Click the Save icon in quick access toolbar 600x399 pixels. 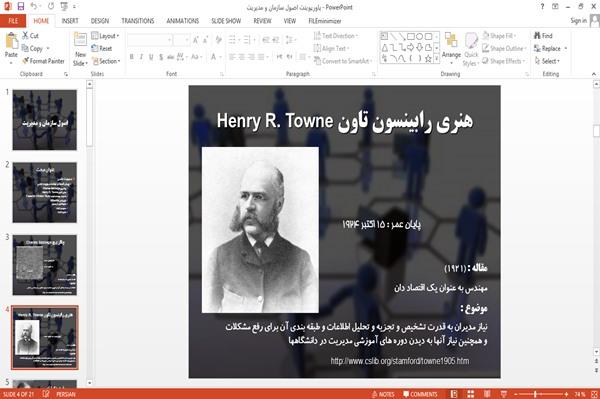point(20,7)
